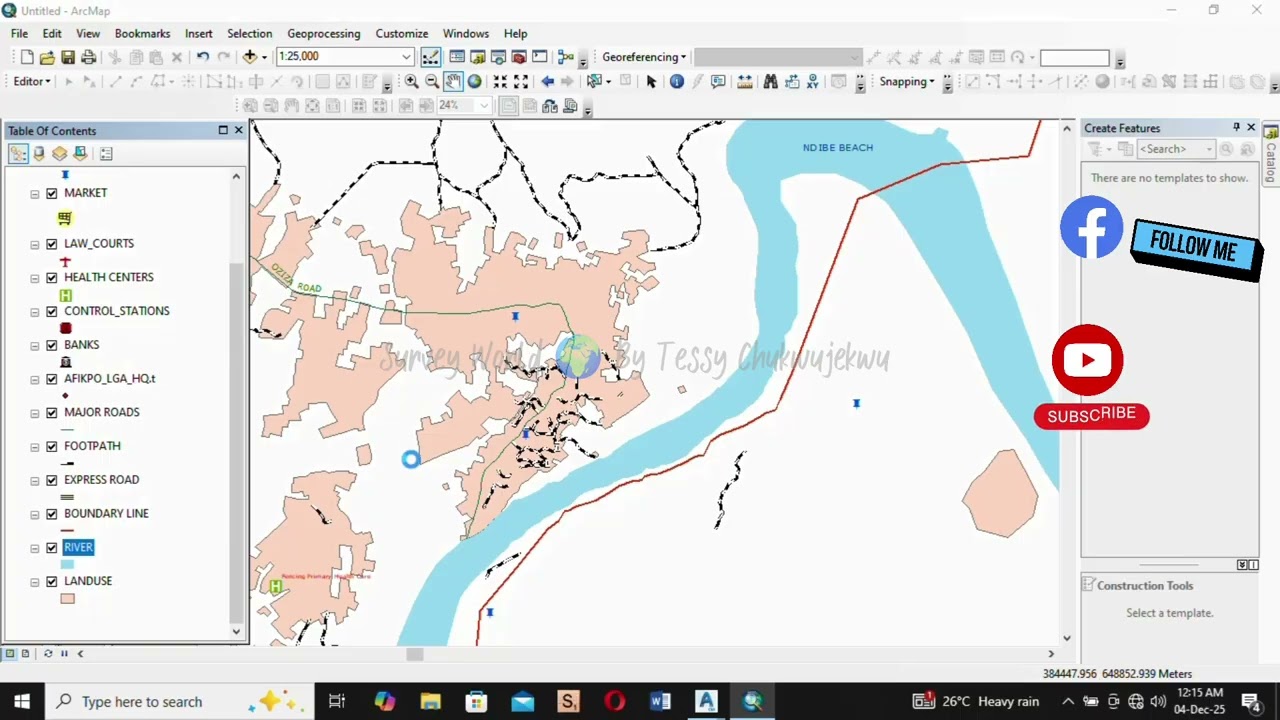
Task: Open the Snapping dropdown menu
Action: point(907,82)
